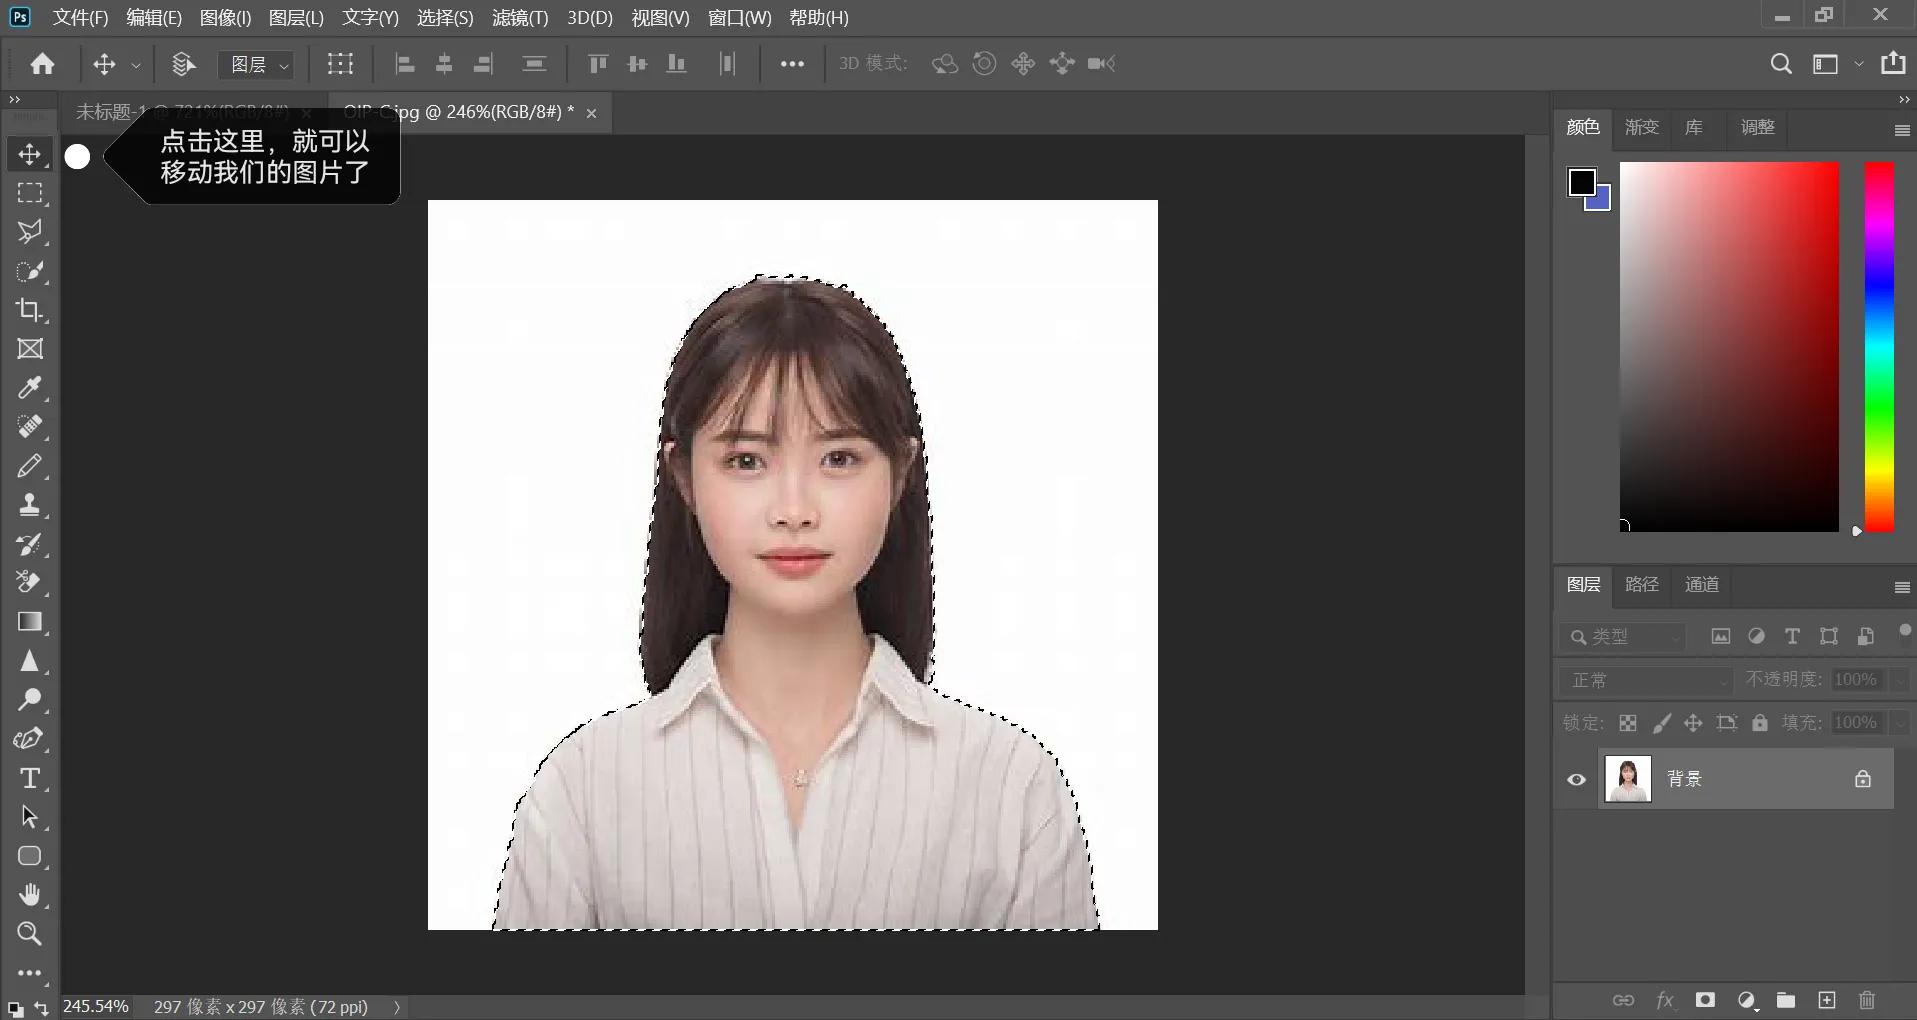Select the Crop tool
The image size is (1917, 1020).
coord(30,311)
